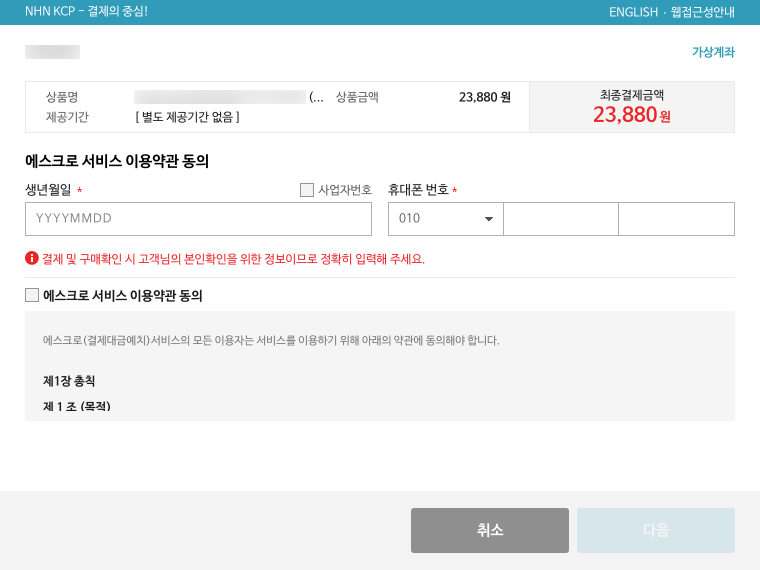Open the 010 phone prefix dropdown arrow
Image resolution: width=760 pixels, height=570 pixels.
tap(489, 219)
